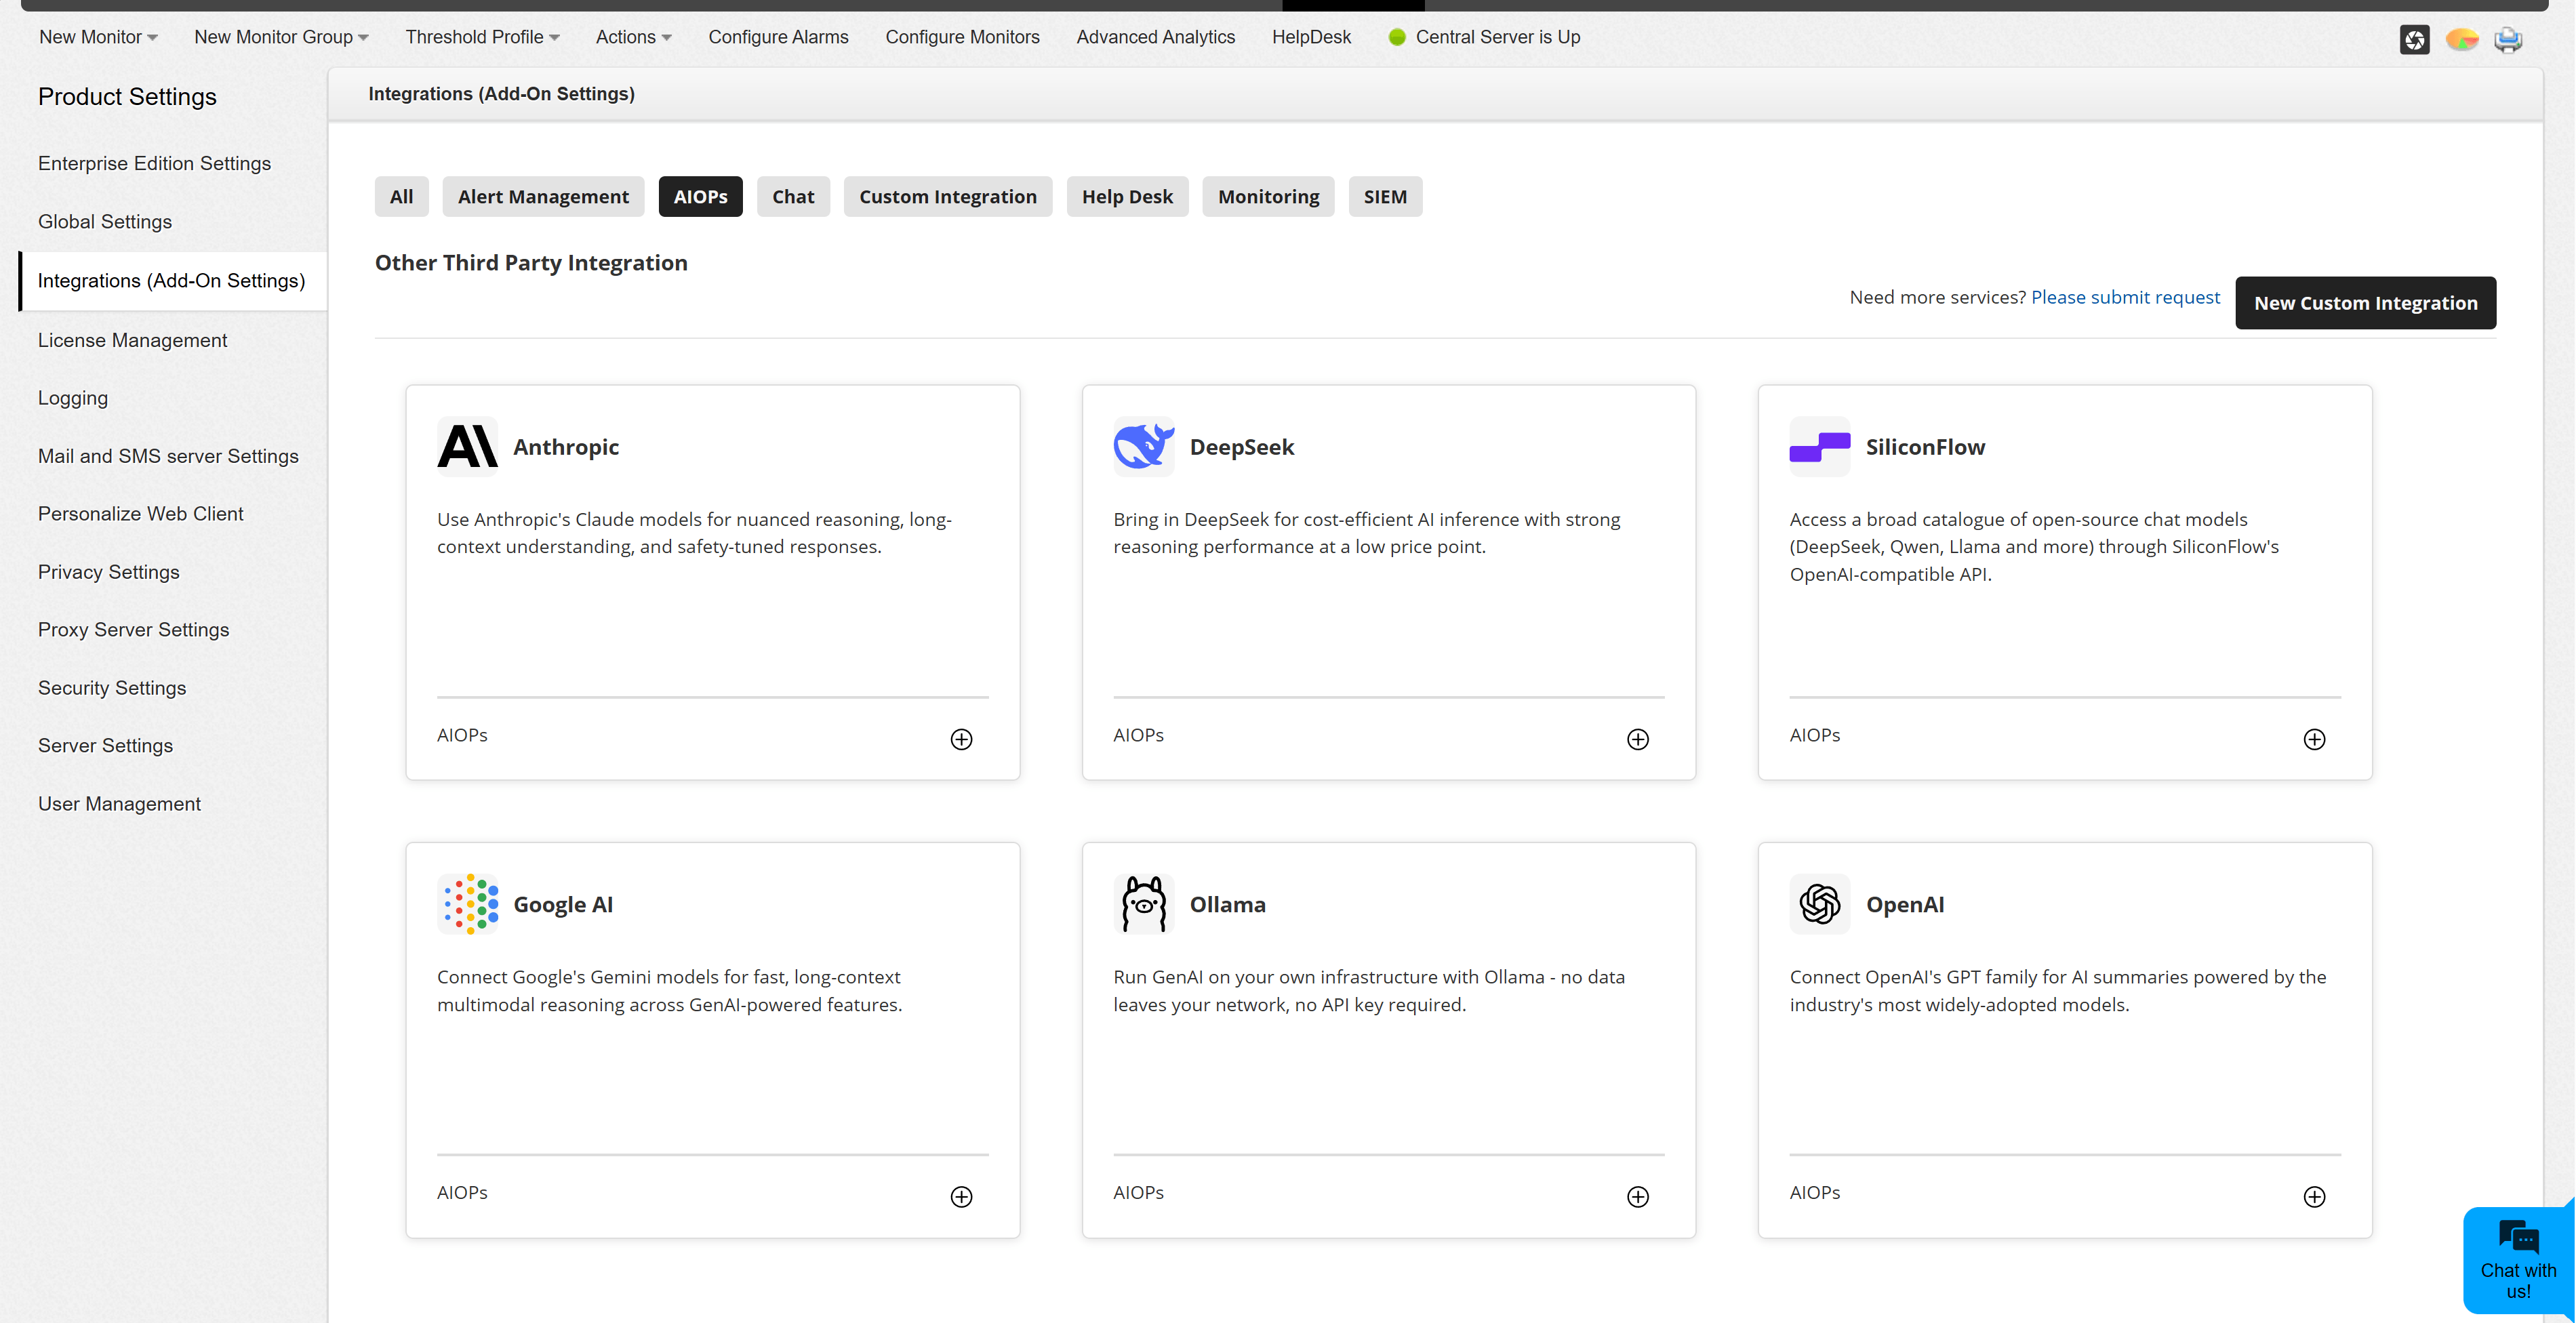The image size is (2576, 1323).
Task: Click the Google AI card title
Action: (x=562, y=904)
